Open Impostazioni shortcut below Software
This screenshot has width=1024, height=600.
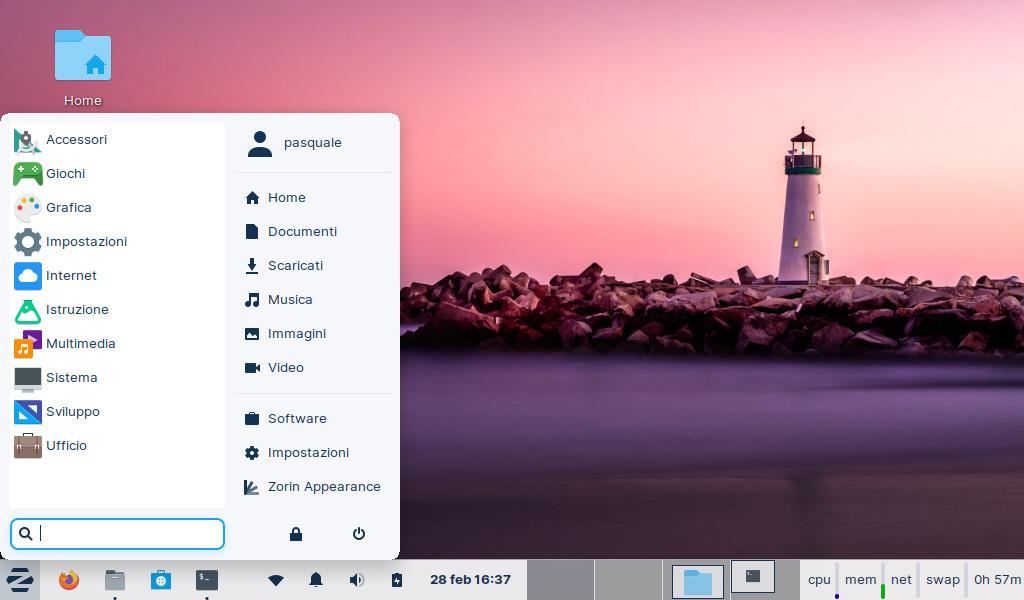click(x=313, y=452)
